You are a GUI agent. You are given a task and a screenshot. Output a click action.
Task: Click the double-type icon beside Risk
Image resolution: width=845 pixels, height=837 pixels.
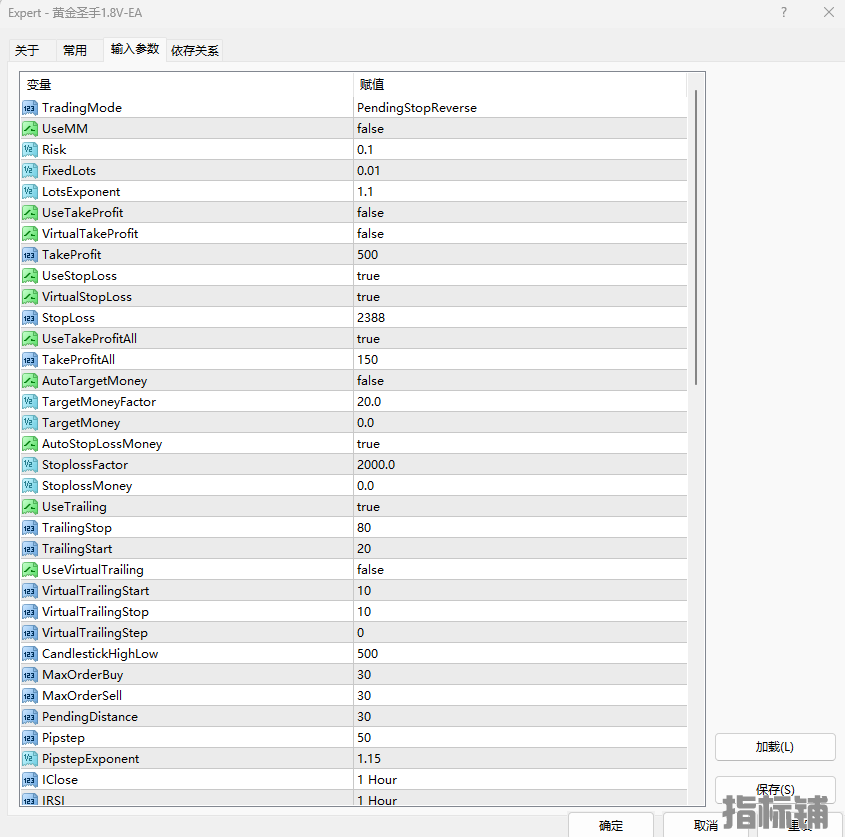30,150
